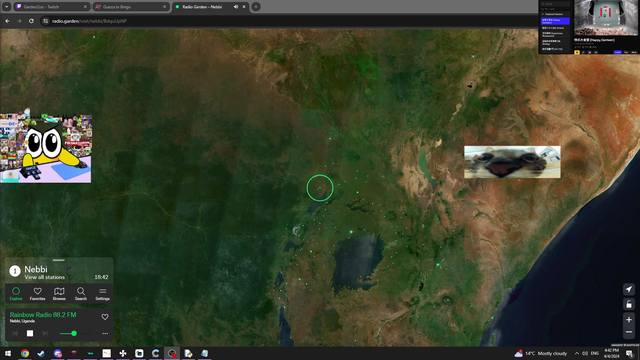Zoom in the map with plus button
640x360 pixels.
pos(629,320)
